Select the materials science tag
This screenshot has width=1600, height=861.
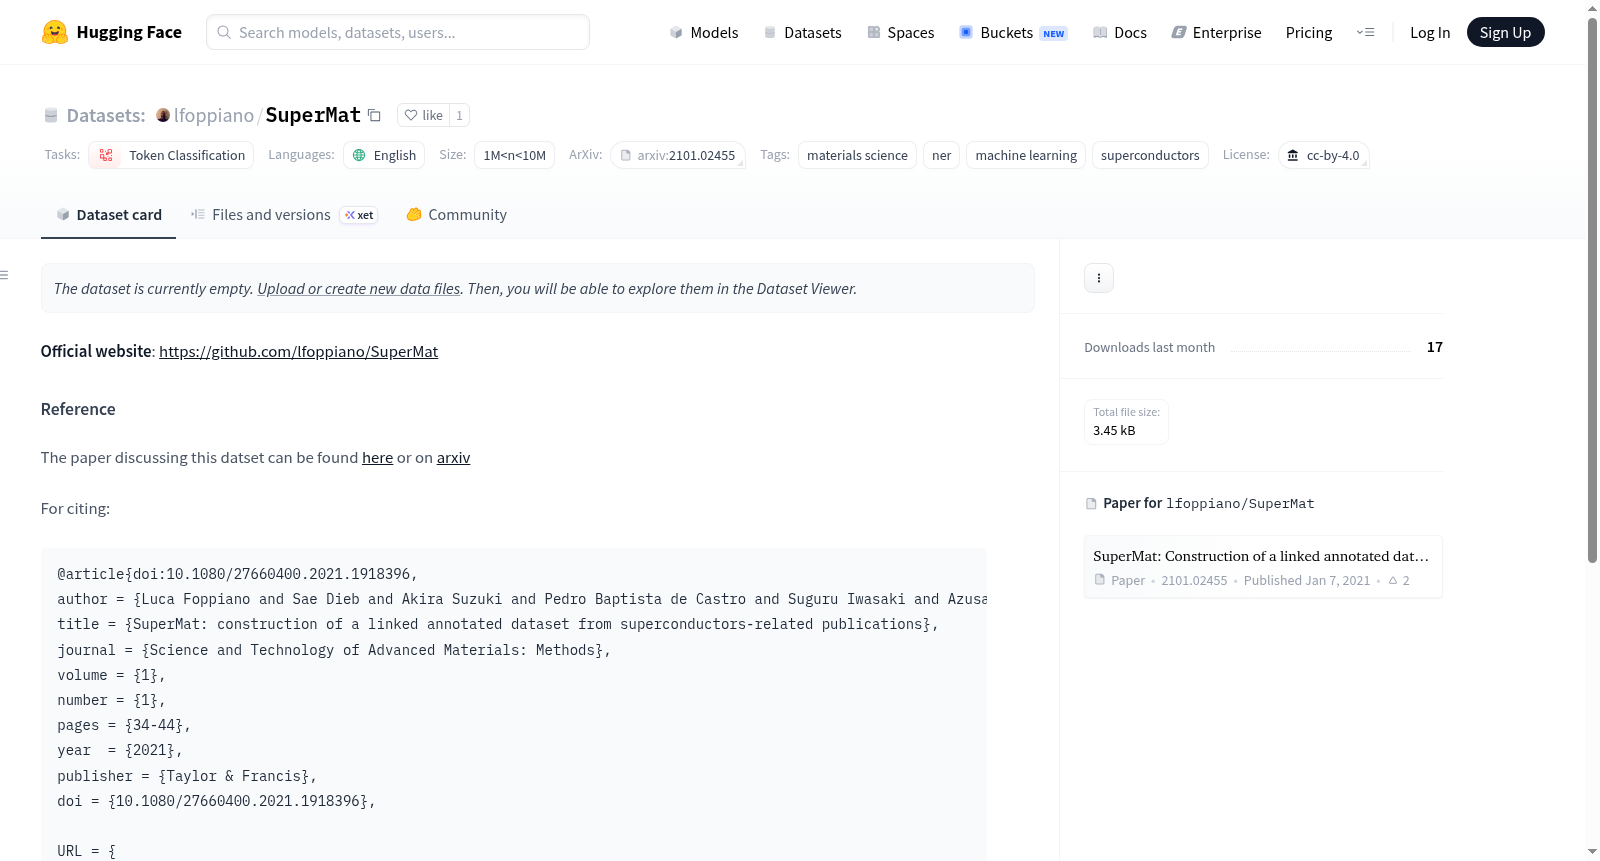(857, 155)
